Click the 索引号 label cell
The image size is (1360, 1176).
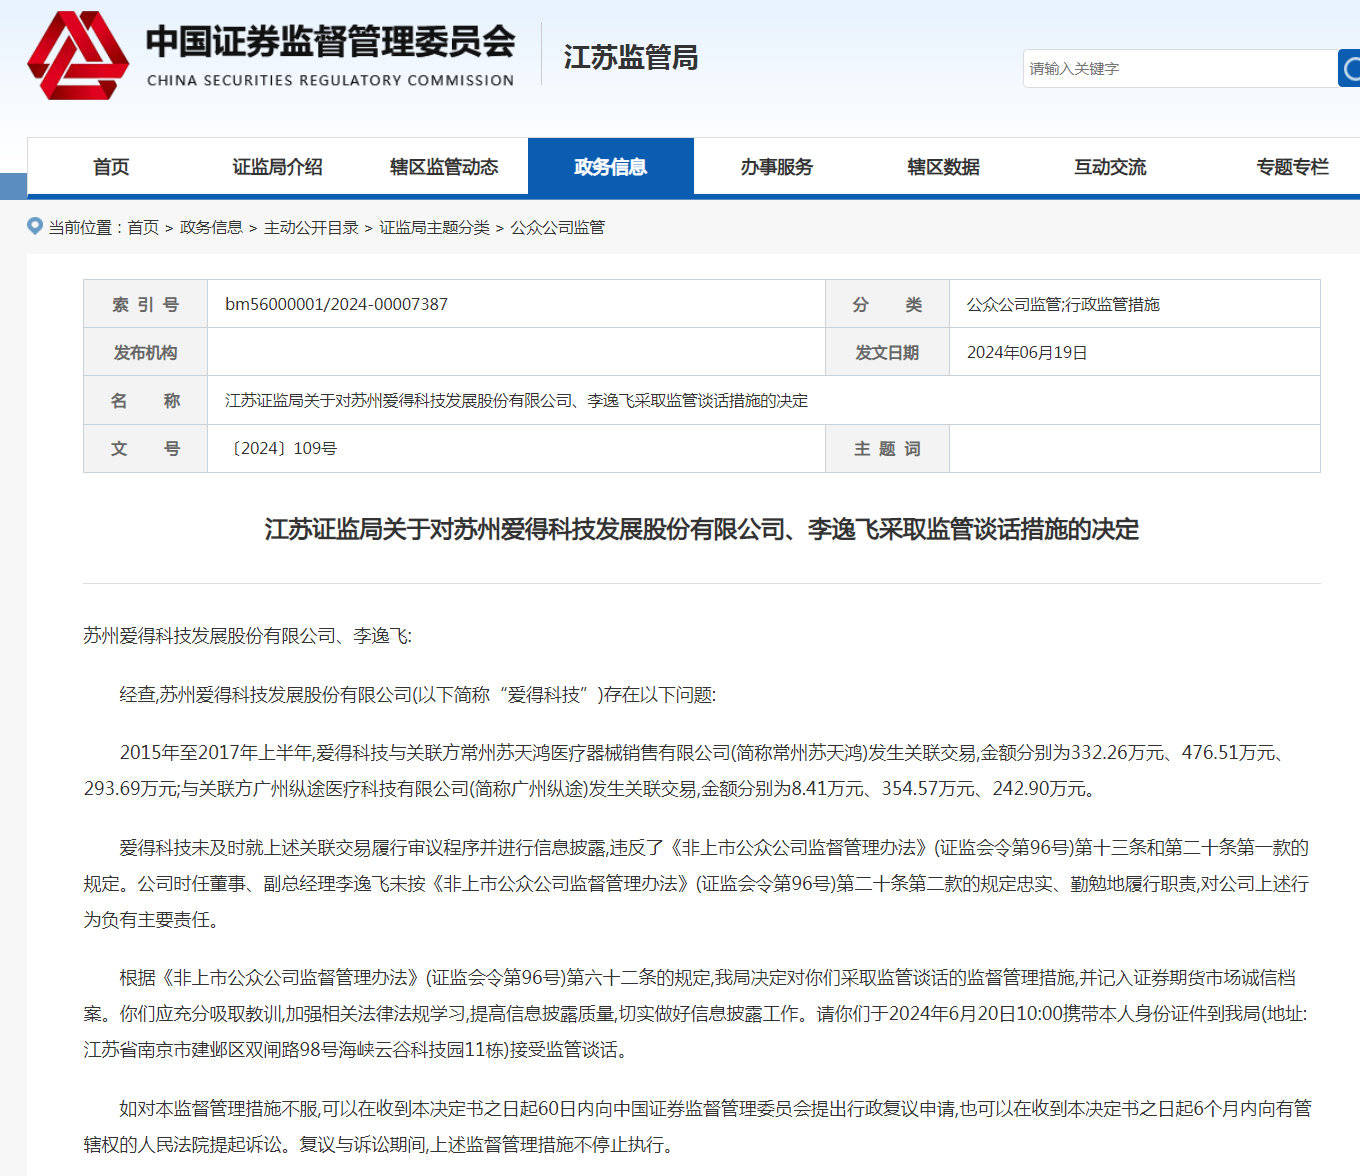146,304
